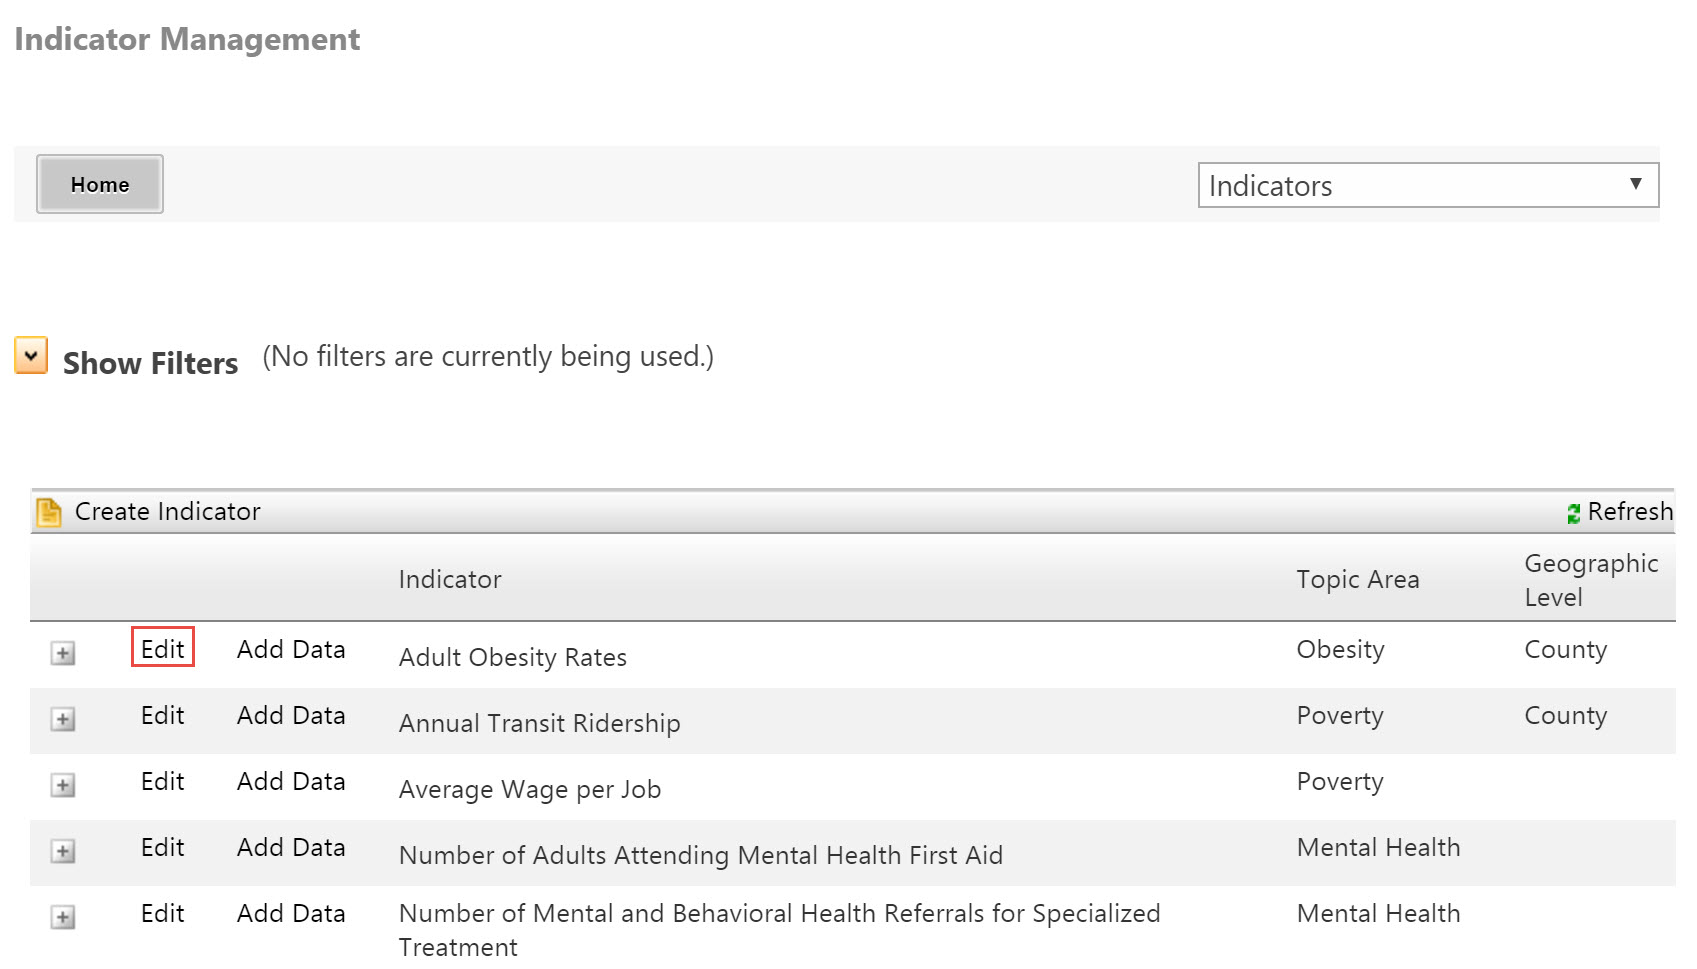Add Data to Annual Transit Ridership
The width and height of the screenshot is (1697, 969).
tap(291, 715)
